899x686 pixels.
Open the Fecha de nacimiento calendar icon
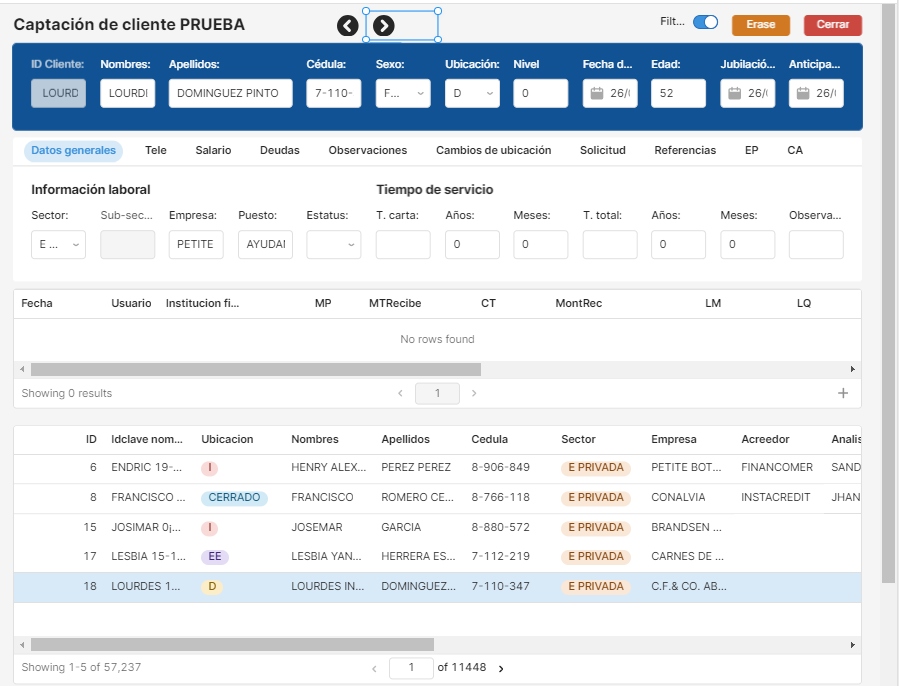(597, 94)
